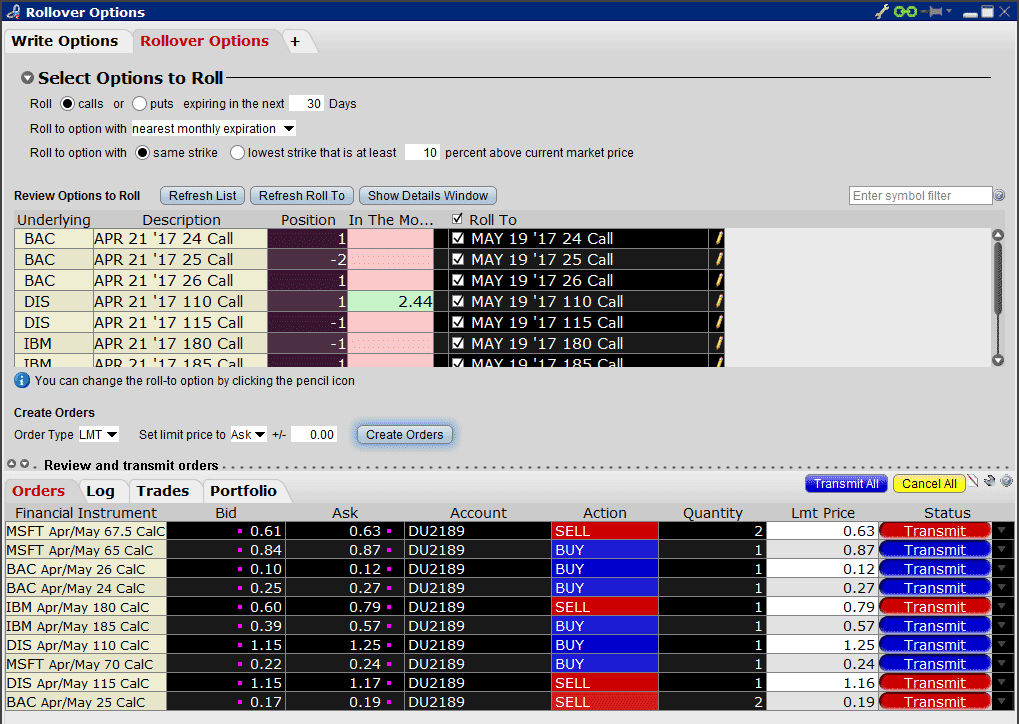
Task: Open status dropdown arrow for MSFT Apr/May 65 CalC
Action: tap(1001, 550)
